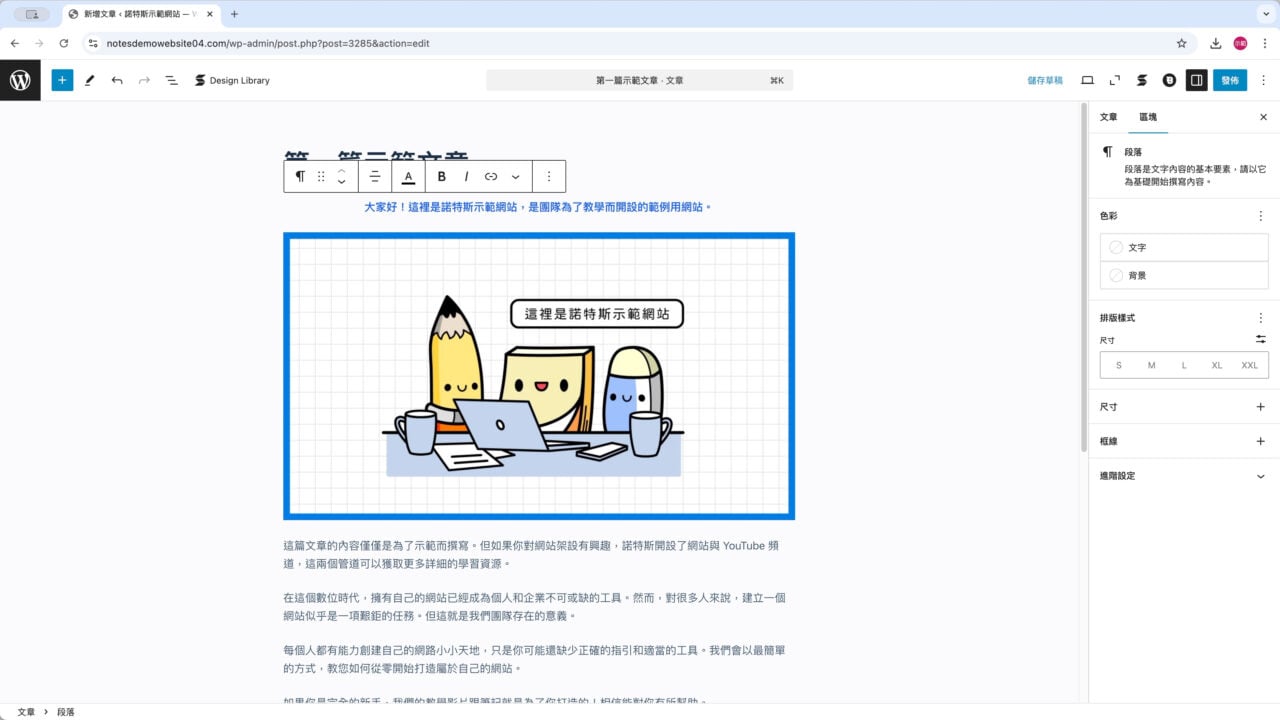Open the paragraph block's three-dot options menu
The height and width of the screenshot is (720, 1280).
point(548,176)
